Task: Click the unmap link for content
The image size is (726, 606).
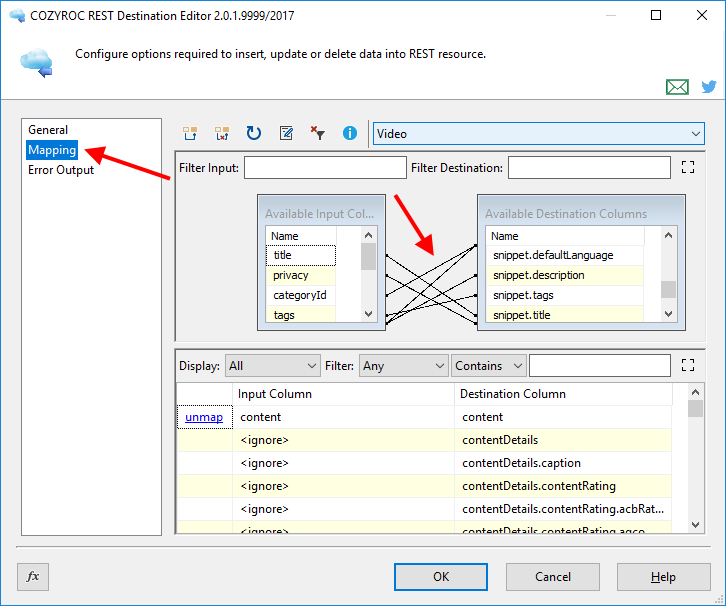Action: (x=204, y=417)
